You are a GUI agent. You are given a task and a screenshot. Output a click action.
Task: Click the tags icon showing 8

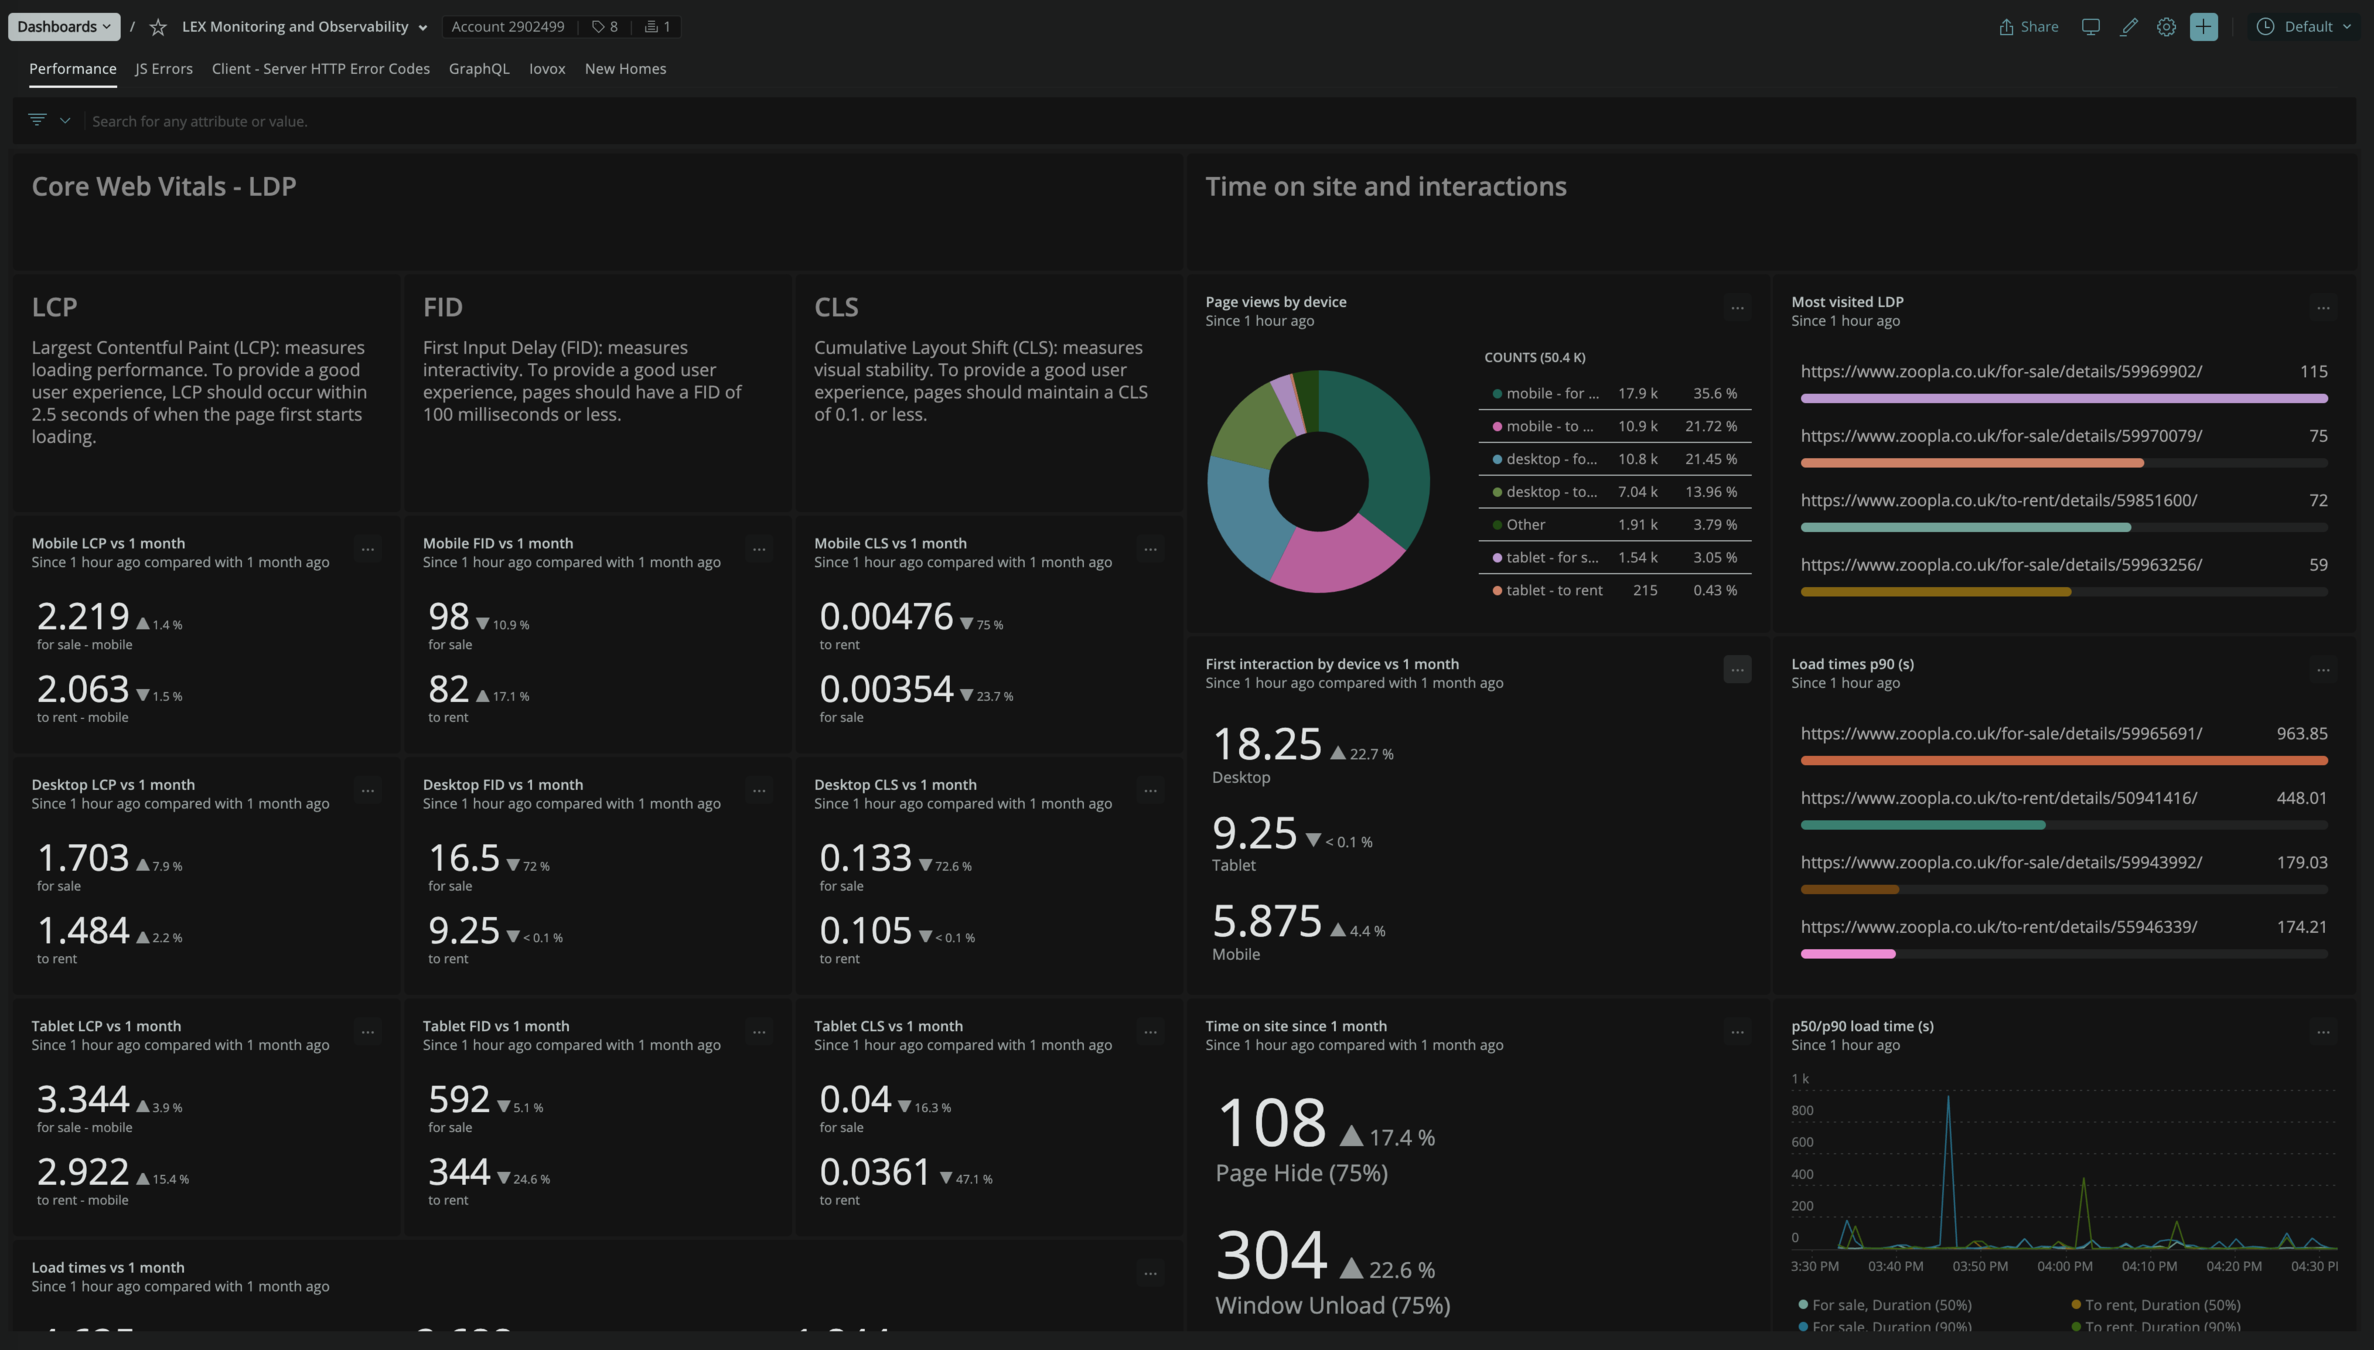[605, 27]
